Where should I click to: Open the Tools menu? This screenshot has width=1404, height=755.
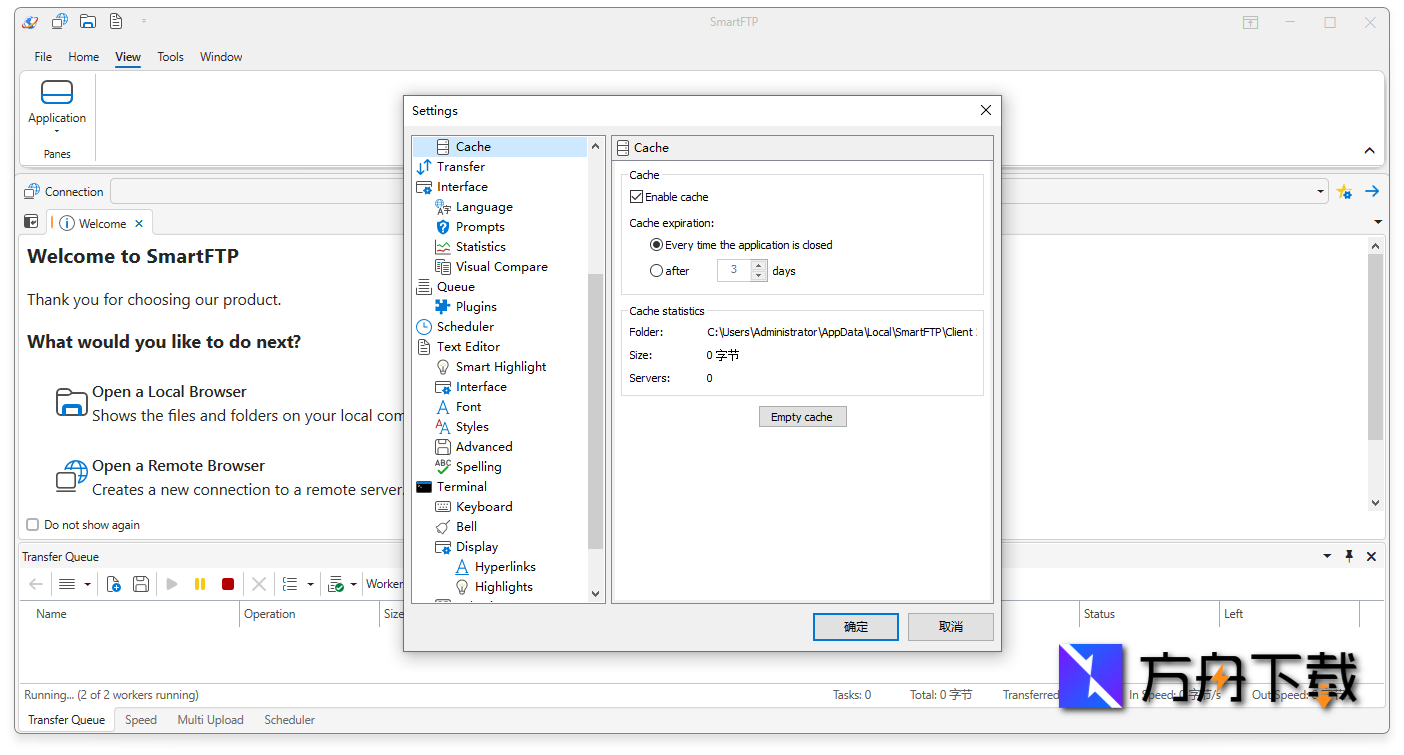[x=170, y=57]
